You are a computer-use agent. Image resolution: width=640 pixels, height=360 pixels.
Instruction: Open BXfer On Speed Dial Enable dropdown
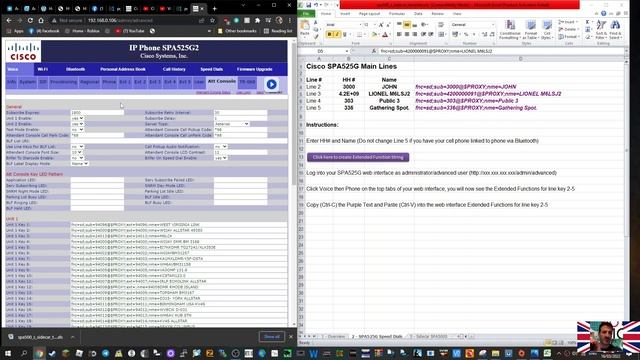coord(220,158)
